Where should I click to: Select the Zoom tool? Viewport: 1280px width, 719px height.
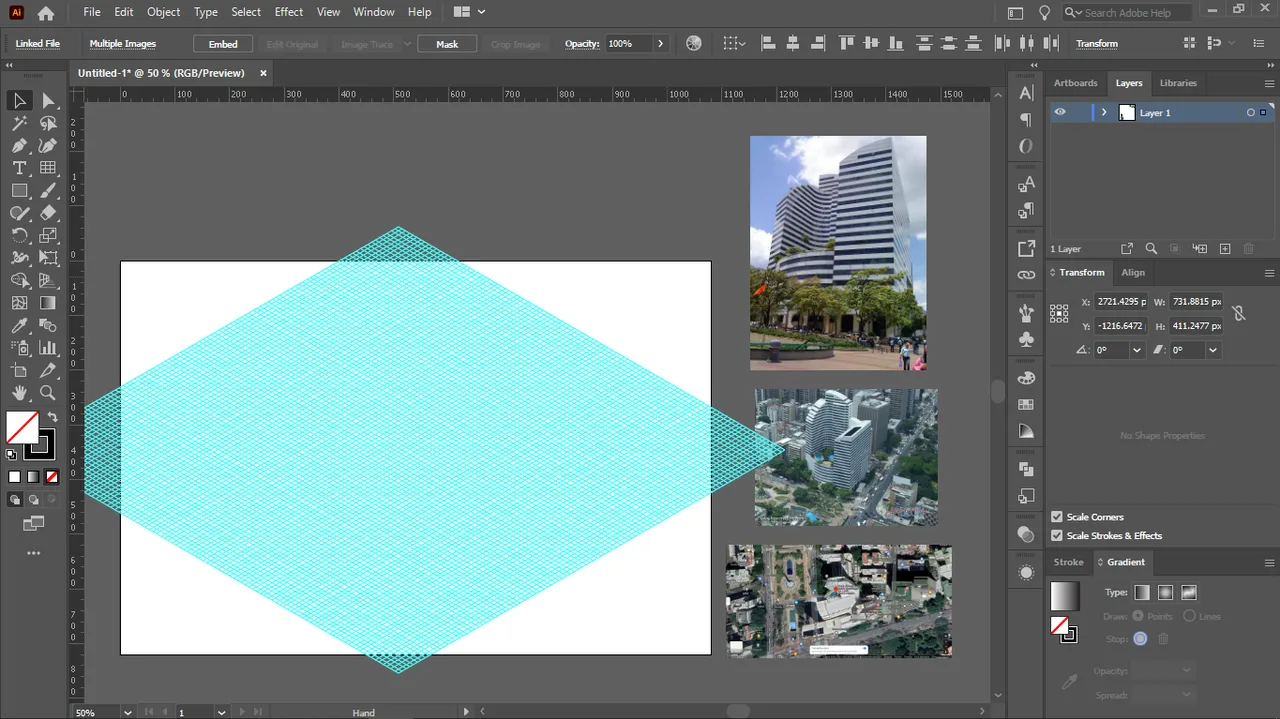(x=48, y=393)
